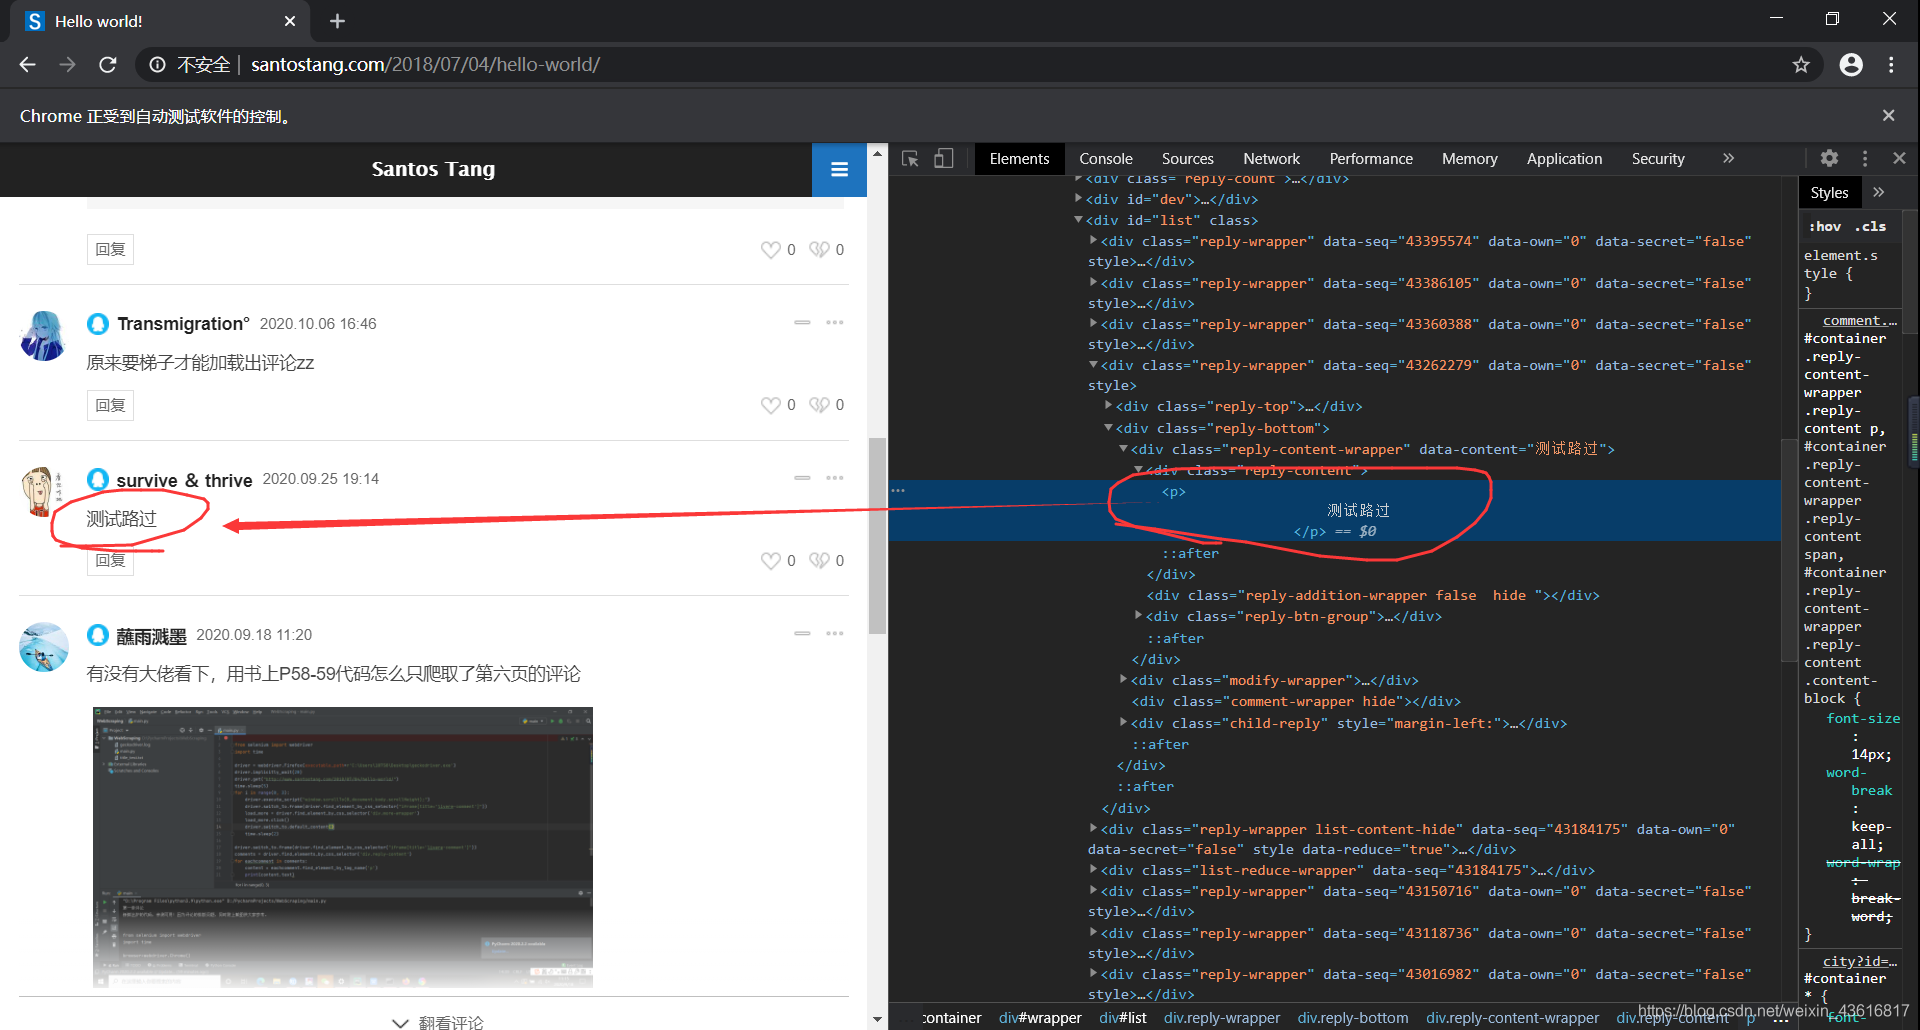Open more options for the Transmigration° comment
Screen dimensions: 1920x1030
coord(835,323)
